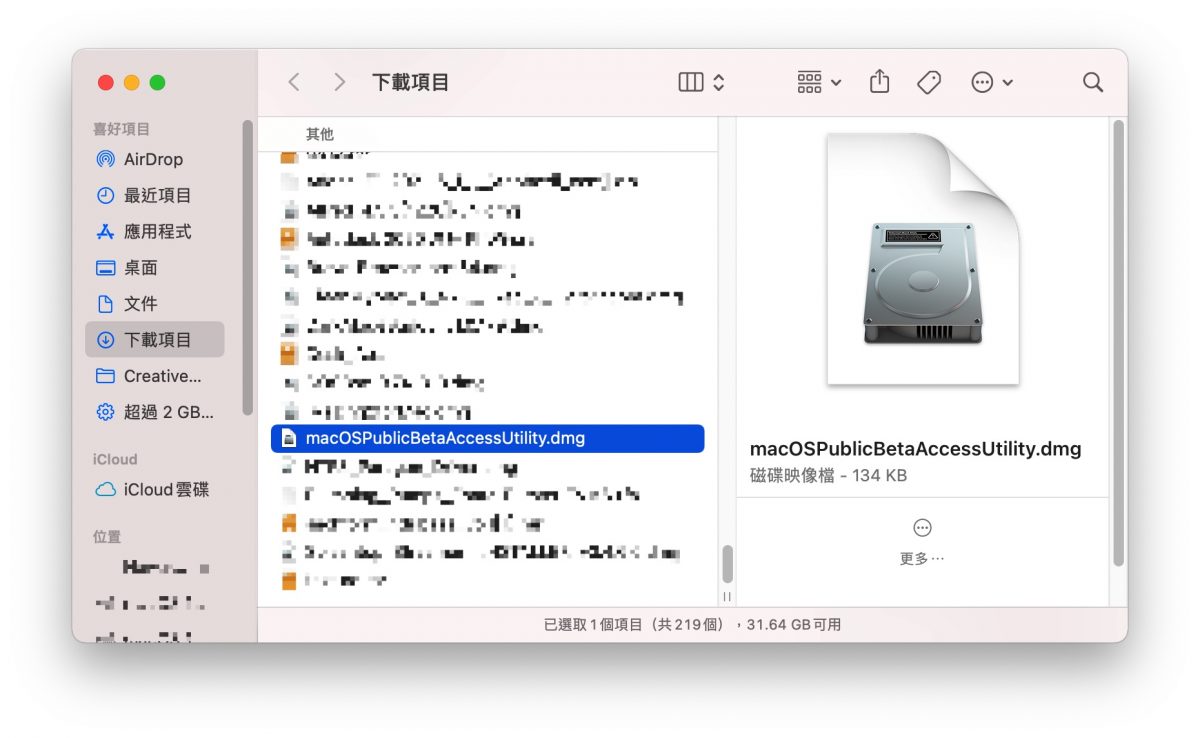Click the 位置 sidebar section header

tap(107, 537)
